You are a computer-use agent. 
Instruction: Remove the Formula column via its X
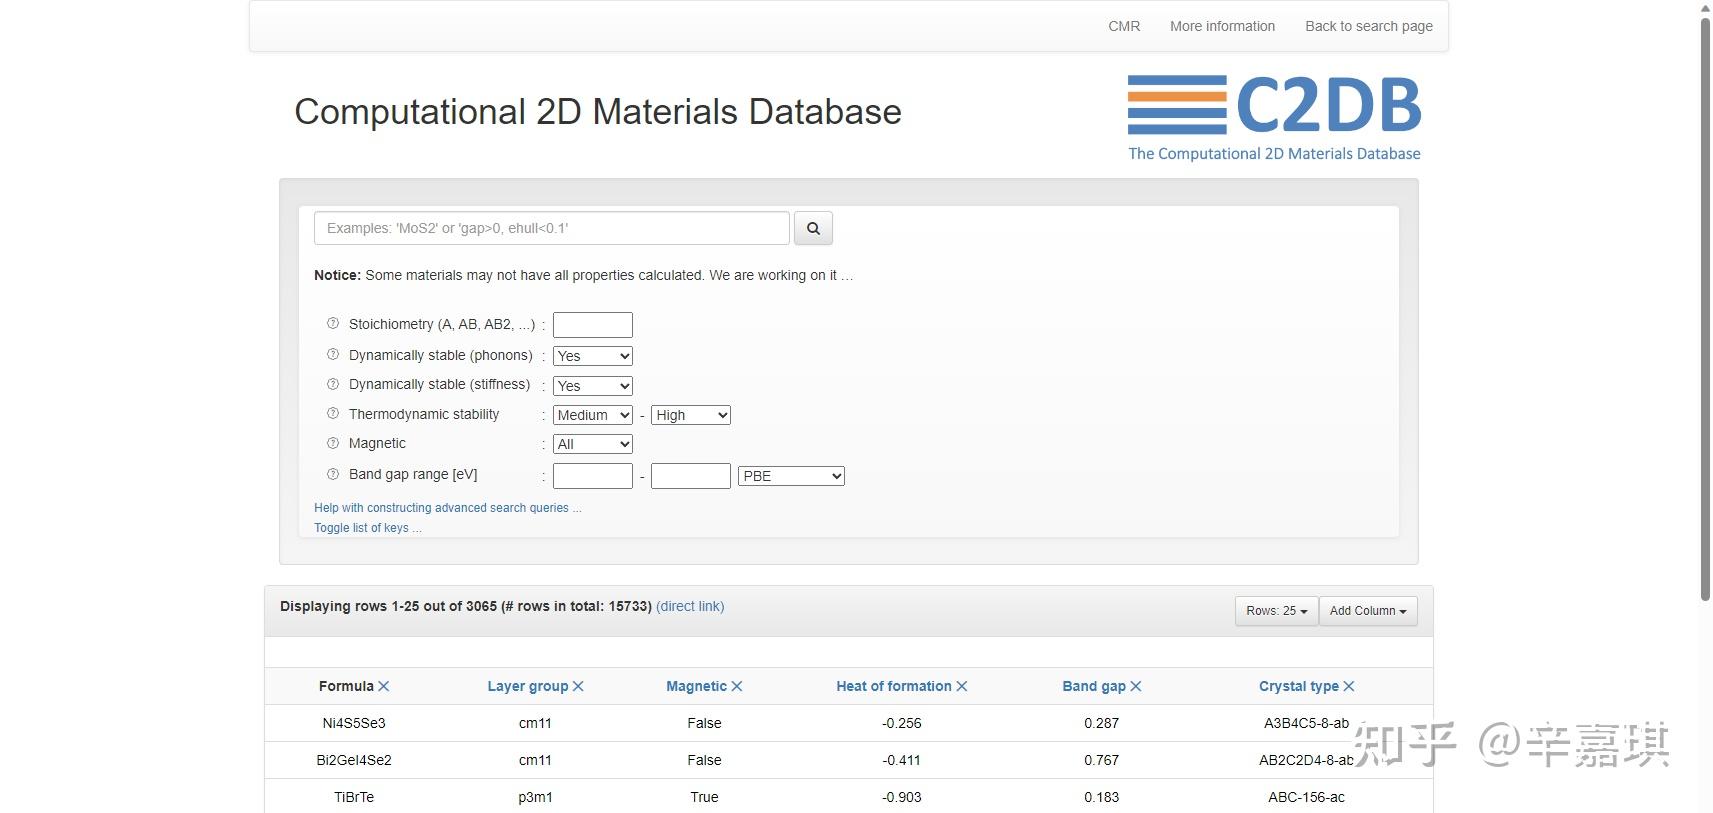click(384, 686)
